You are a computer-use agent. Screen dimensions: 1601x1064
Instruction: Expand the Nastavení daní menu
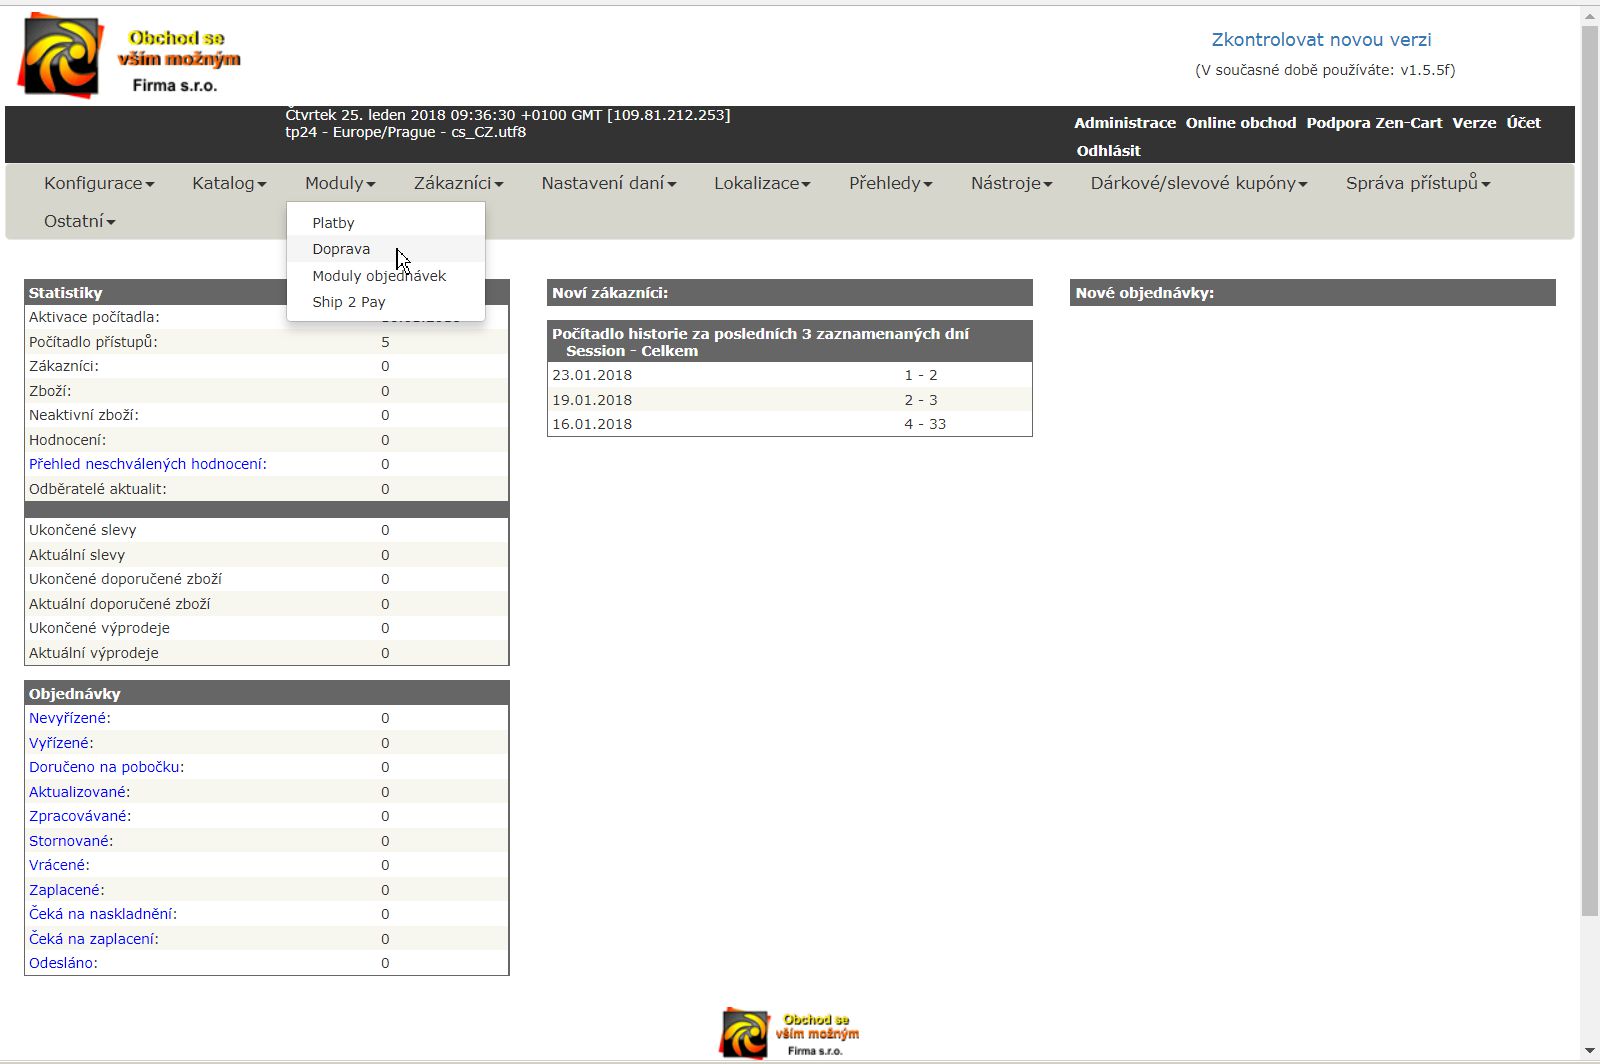point(608,183)
